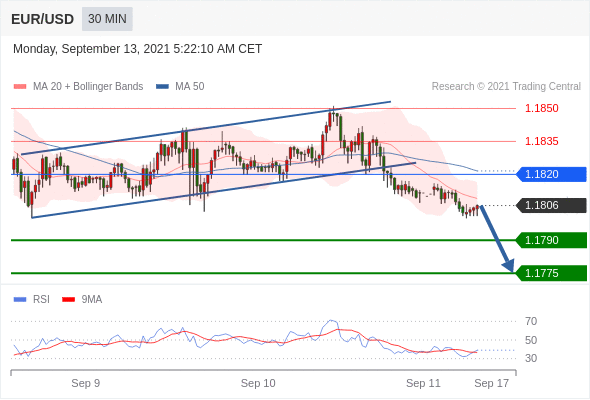590x400 pixels.
Task: Click the Sep 17 date axis label
Action: click(x=491, y=383)
